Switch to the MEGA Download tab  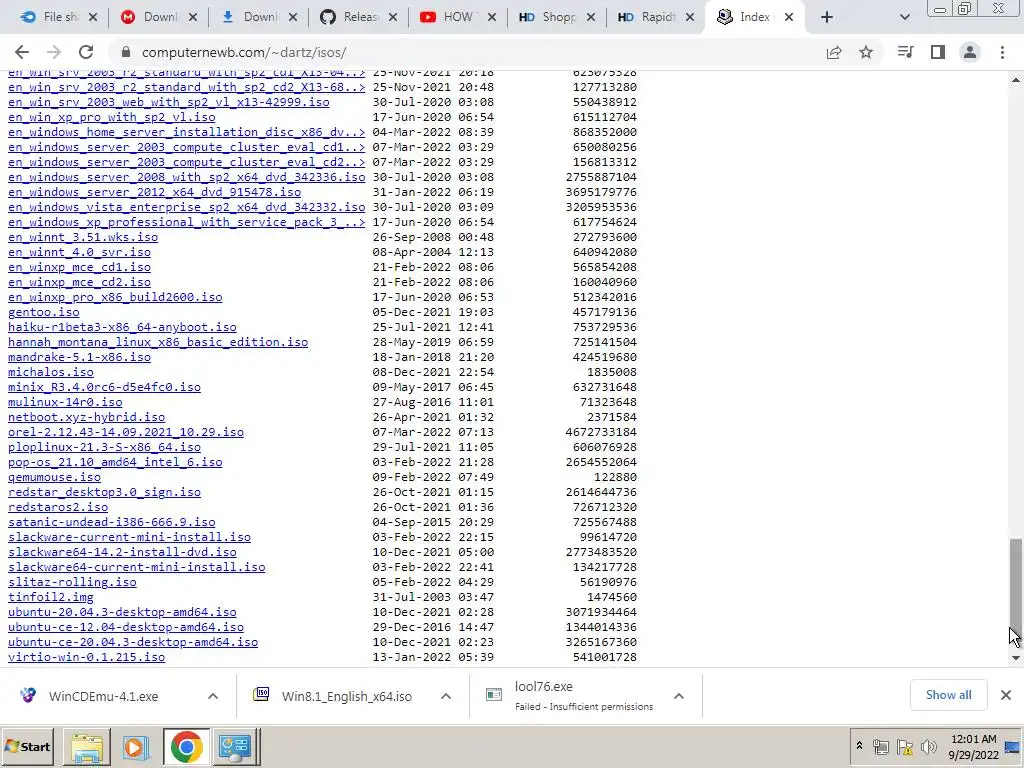tap(159, 18)
